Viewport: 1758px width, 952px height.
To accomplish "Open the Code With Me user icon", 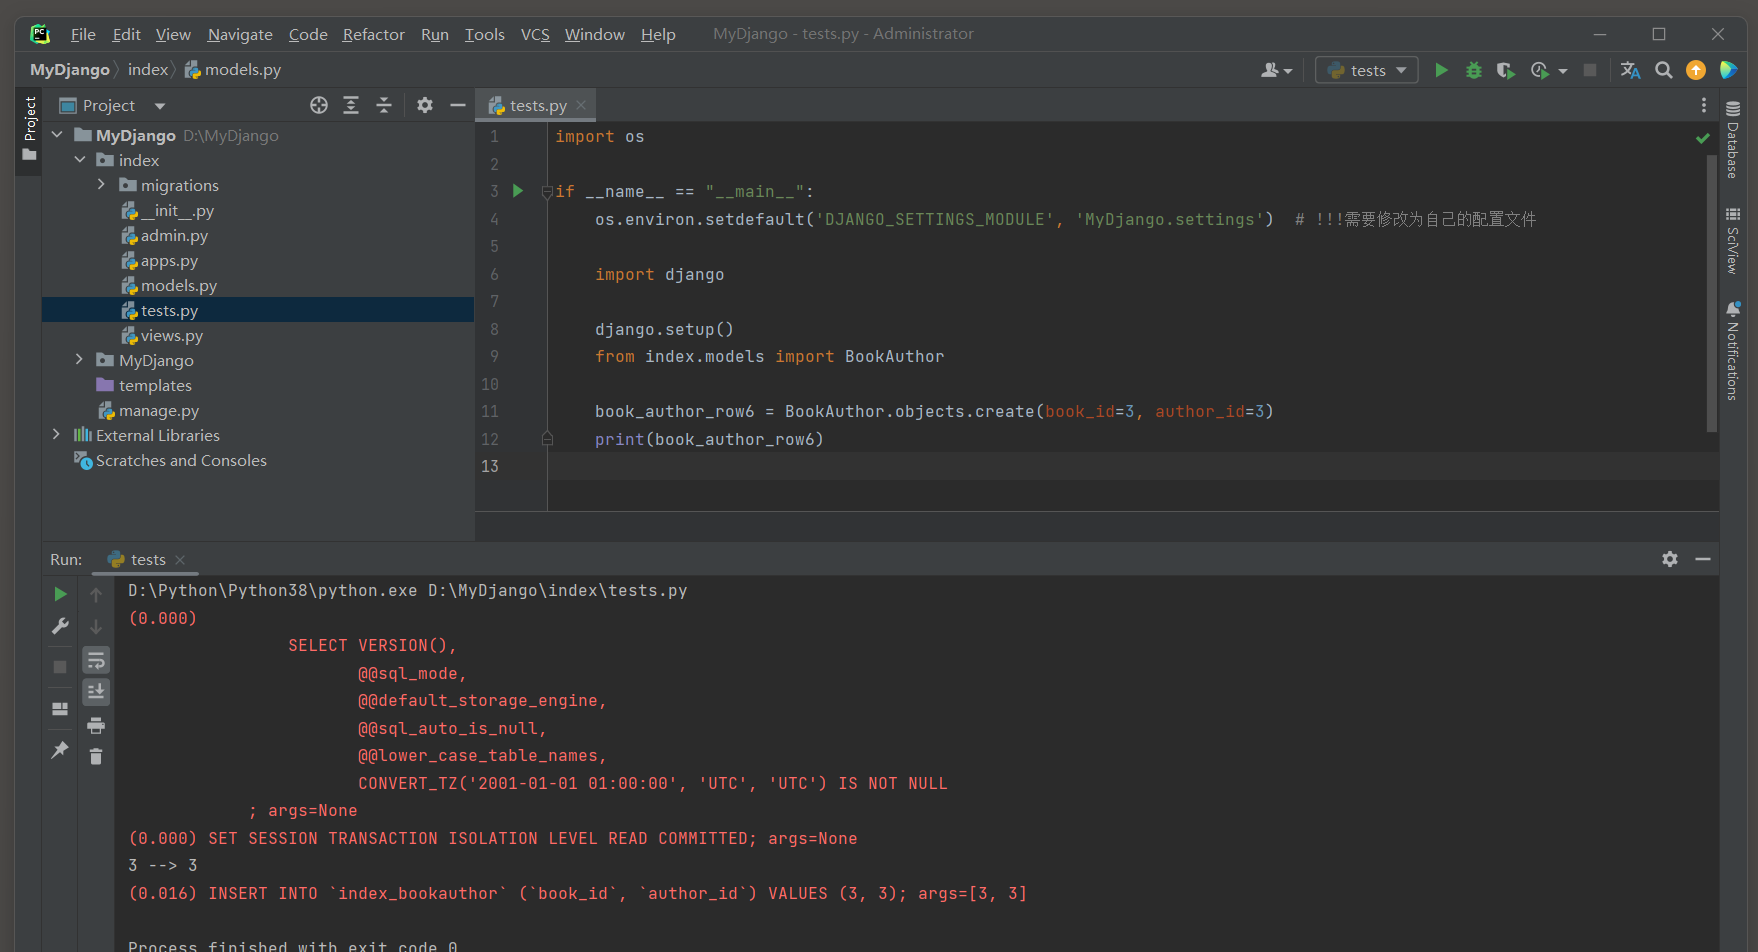I will pyautogui.click(x=1276, y=70).
